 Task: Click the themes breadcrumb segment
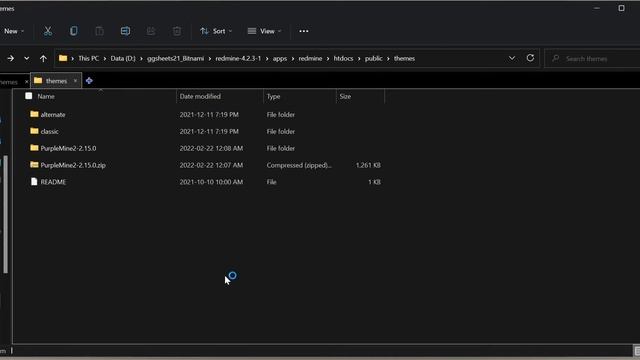click(x=404, y=58)
